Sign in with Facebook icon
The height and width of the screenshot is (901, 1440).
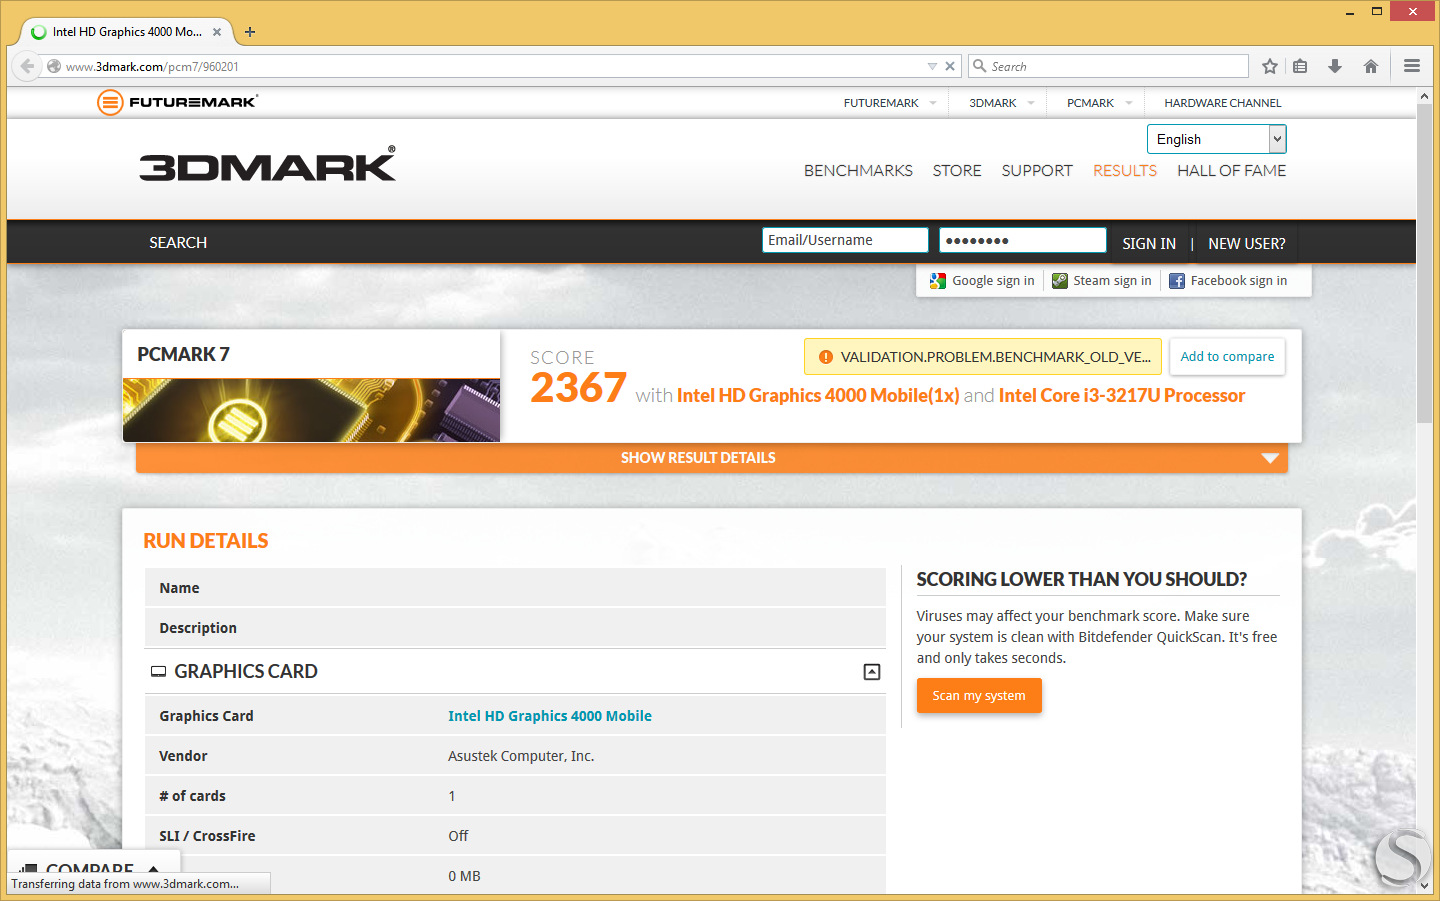pos(1177,281)
